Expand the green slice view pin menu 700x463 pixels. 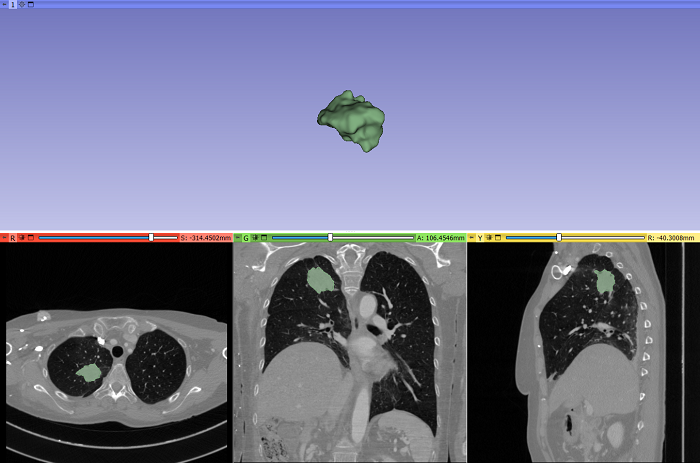tap(237, 238)
